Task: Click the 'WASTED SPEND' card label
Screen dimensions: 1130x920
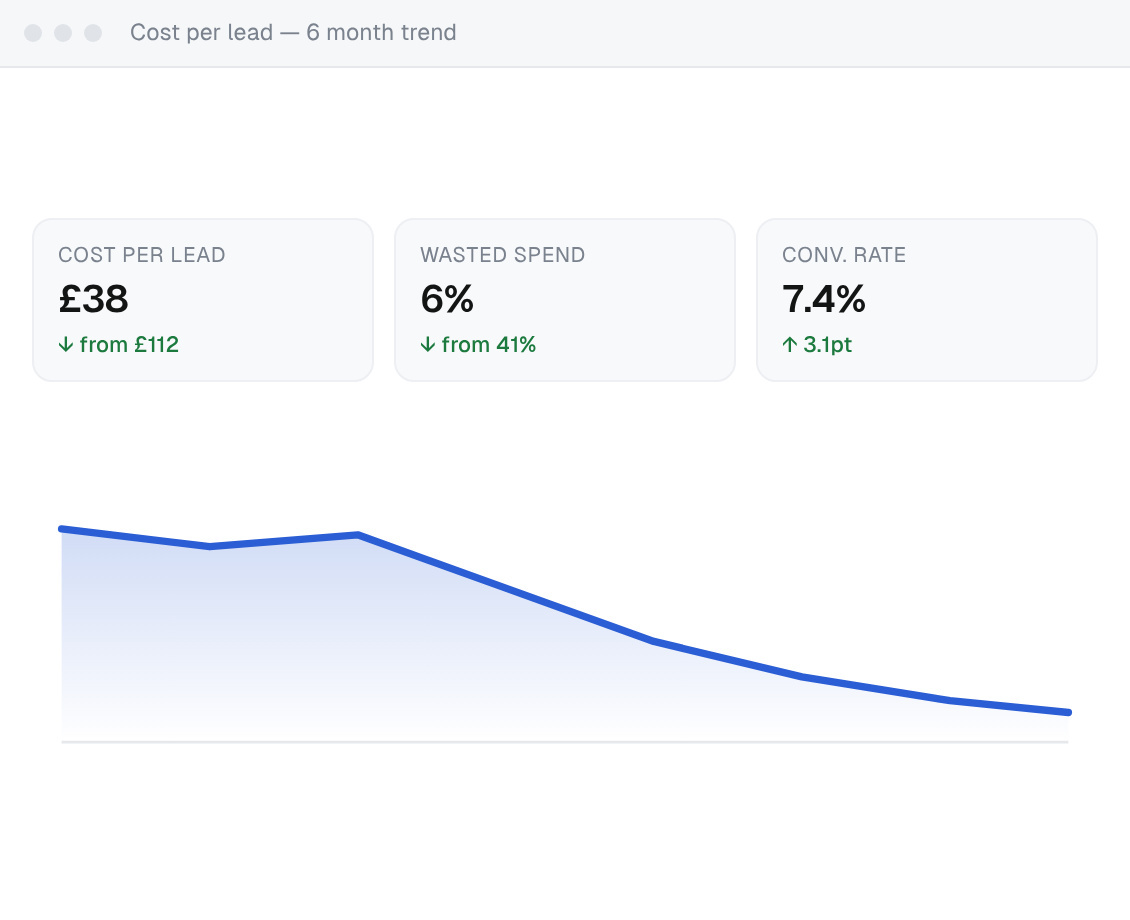Action: click(x=503, y=255)
